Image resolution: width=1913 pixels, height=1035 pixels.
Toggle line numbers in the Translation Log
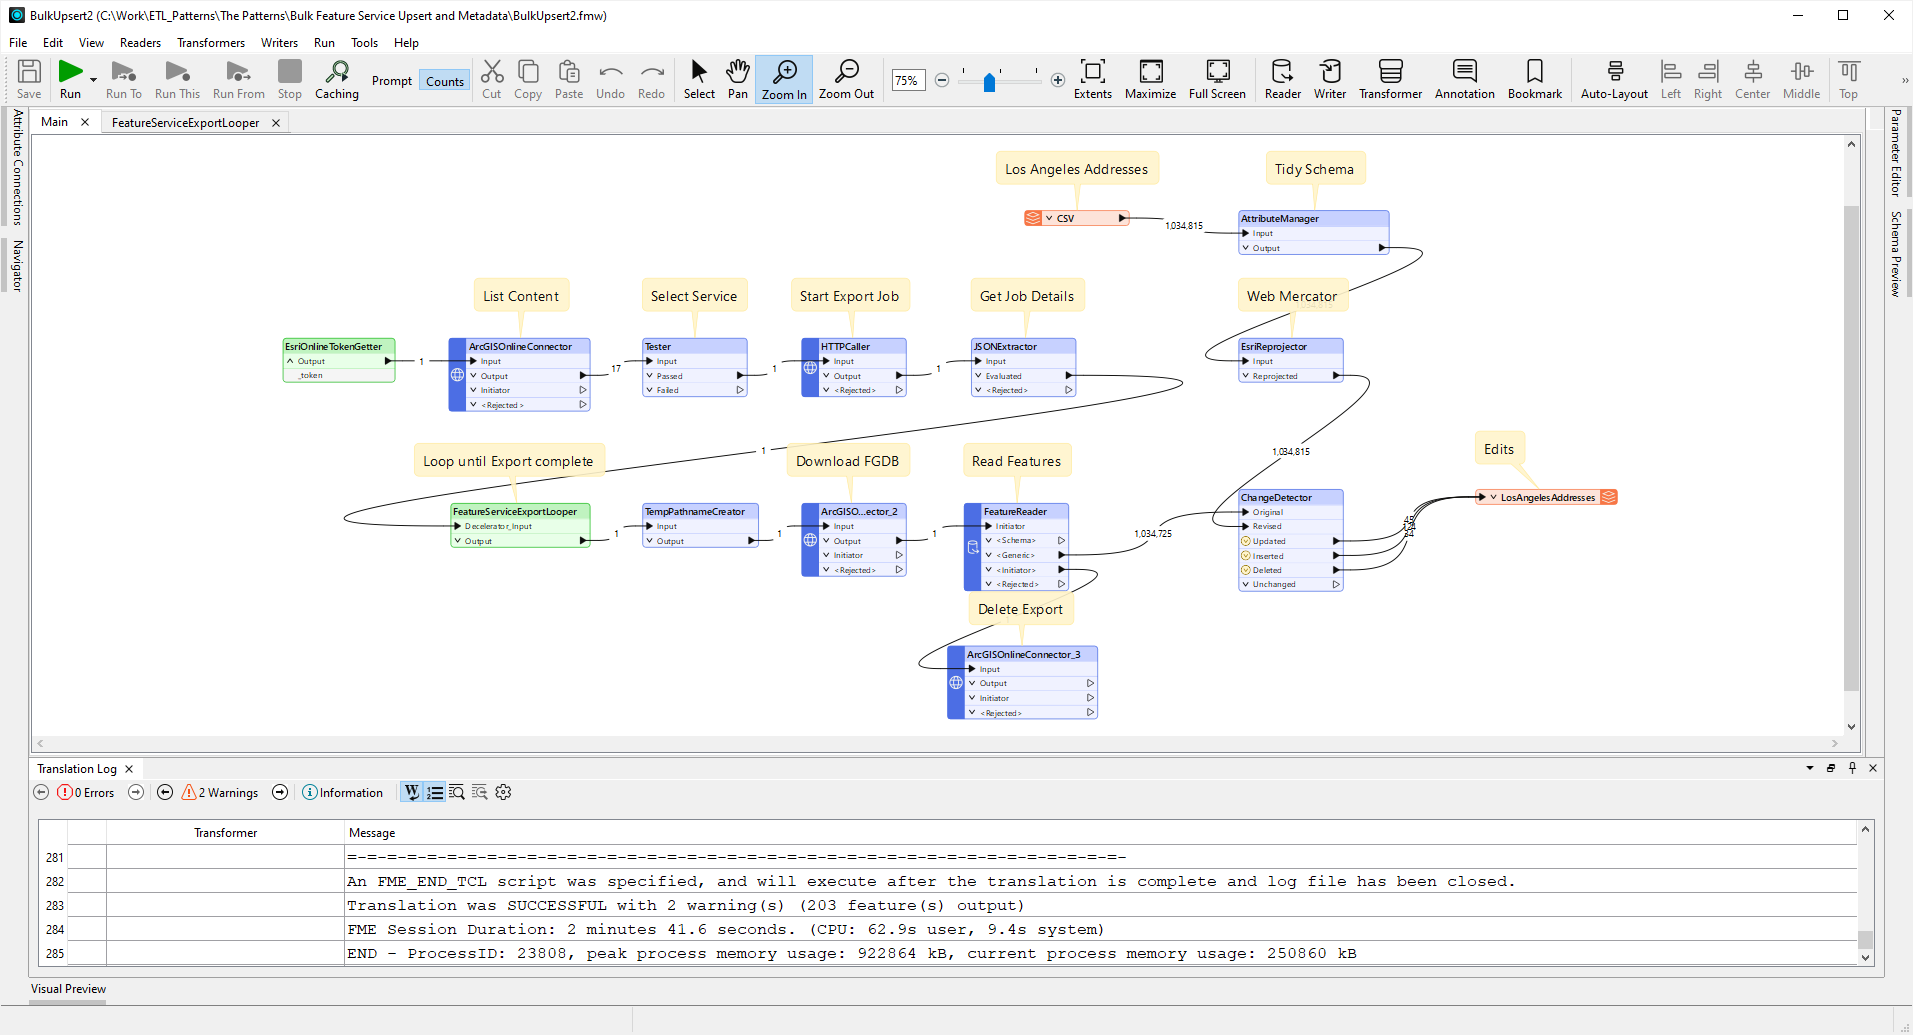(435, 791)
